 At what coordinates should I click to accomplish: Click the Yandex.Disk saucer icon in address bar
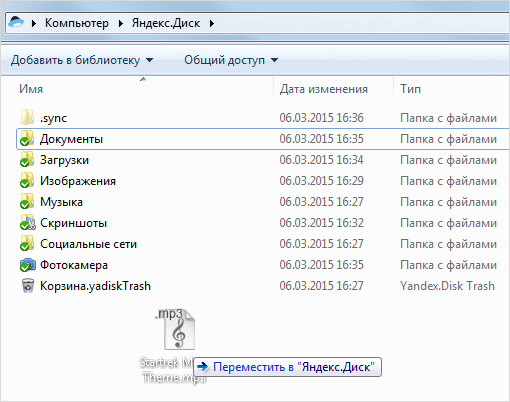point(16,23)
